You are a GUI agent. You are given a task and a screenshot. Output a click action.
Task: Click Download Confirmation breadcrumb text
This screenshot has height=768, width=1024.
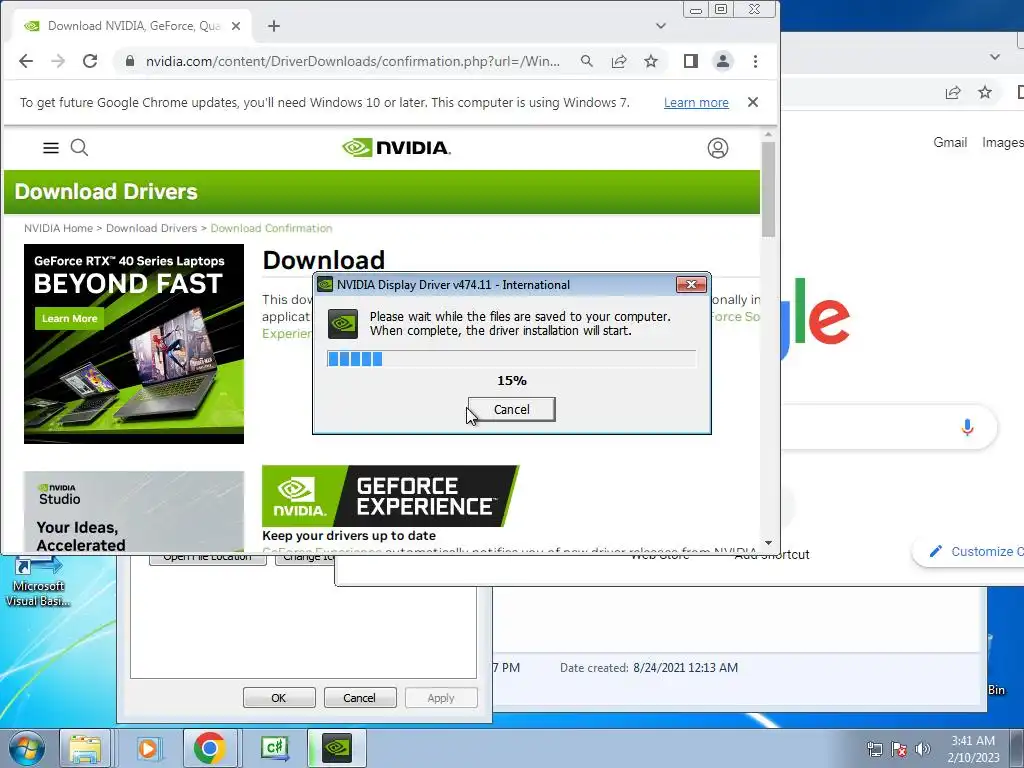click(x=271, y=228)
